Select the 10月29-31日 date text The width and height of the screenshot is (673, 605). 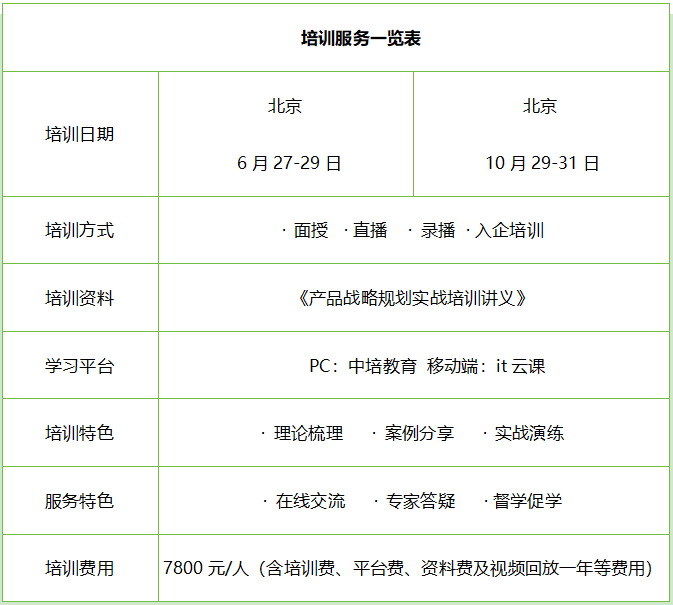coord(542,163)
